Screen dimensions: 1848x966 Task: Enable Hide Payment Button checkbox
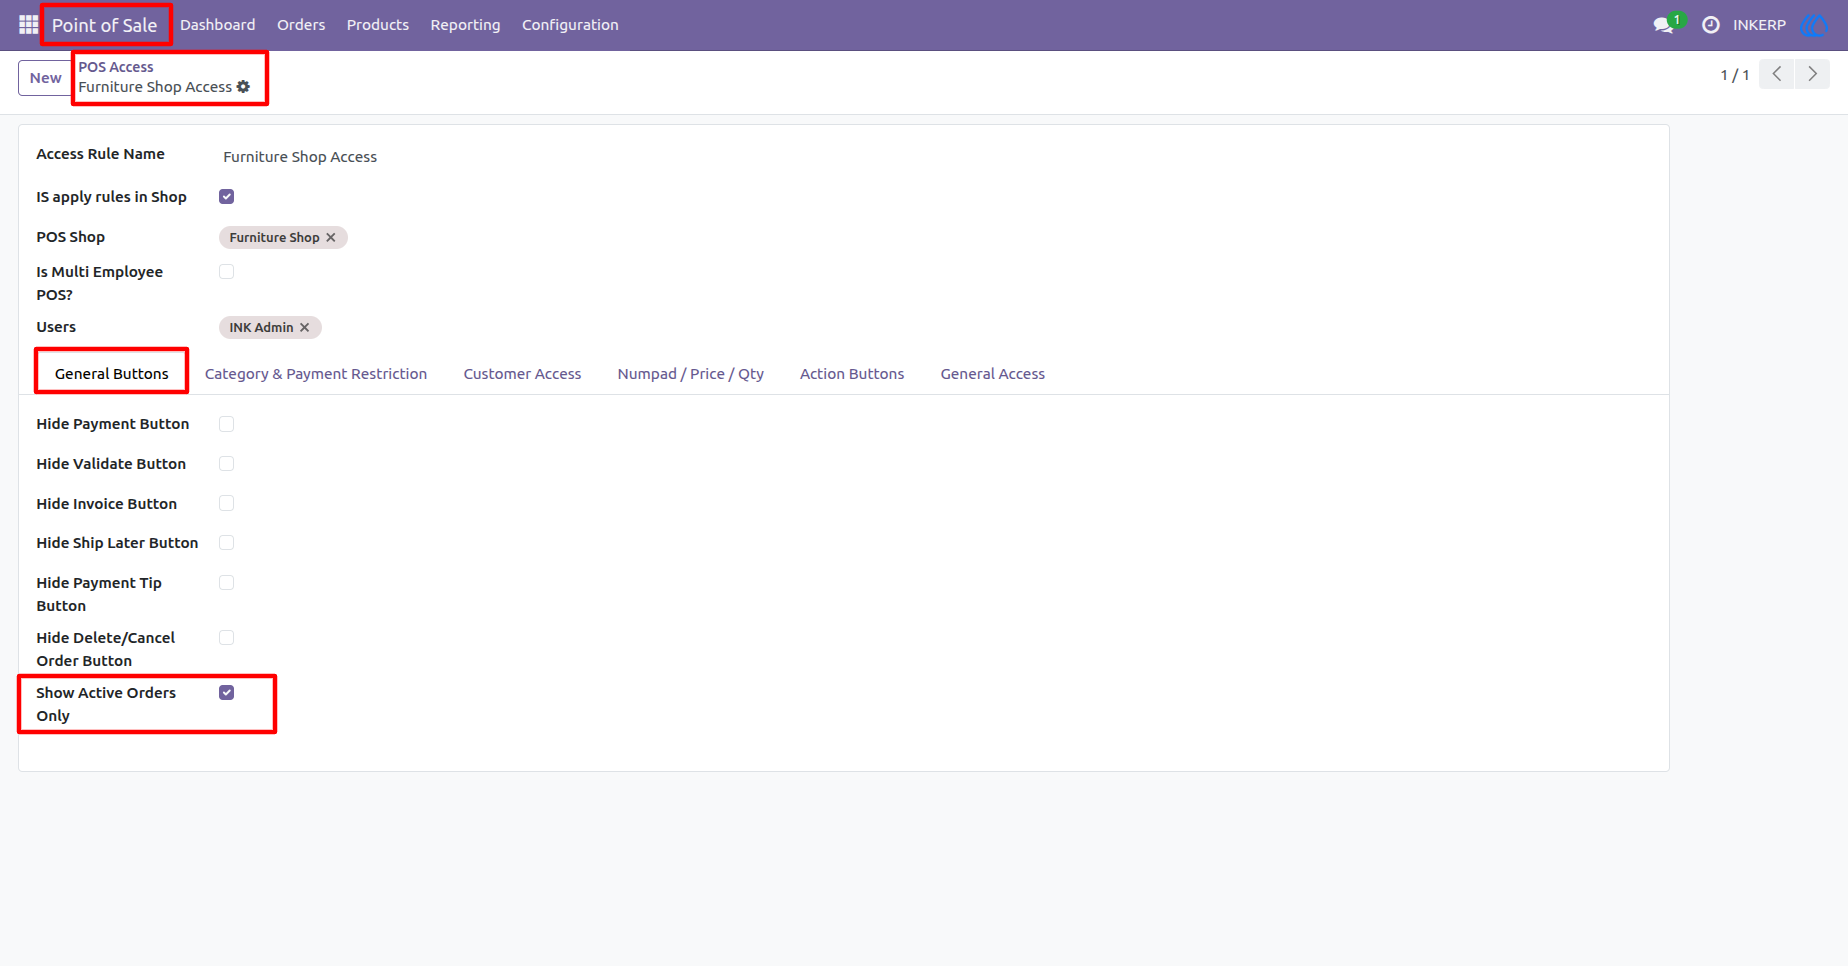tap(227, 424)
